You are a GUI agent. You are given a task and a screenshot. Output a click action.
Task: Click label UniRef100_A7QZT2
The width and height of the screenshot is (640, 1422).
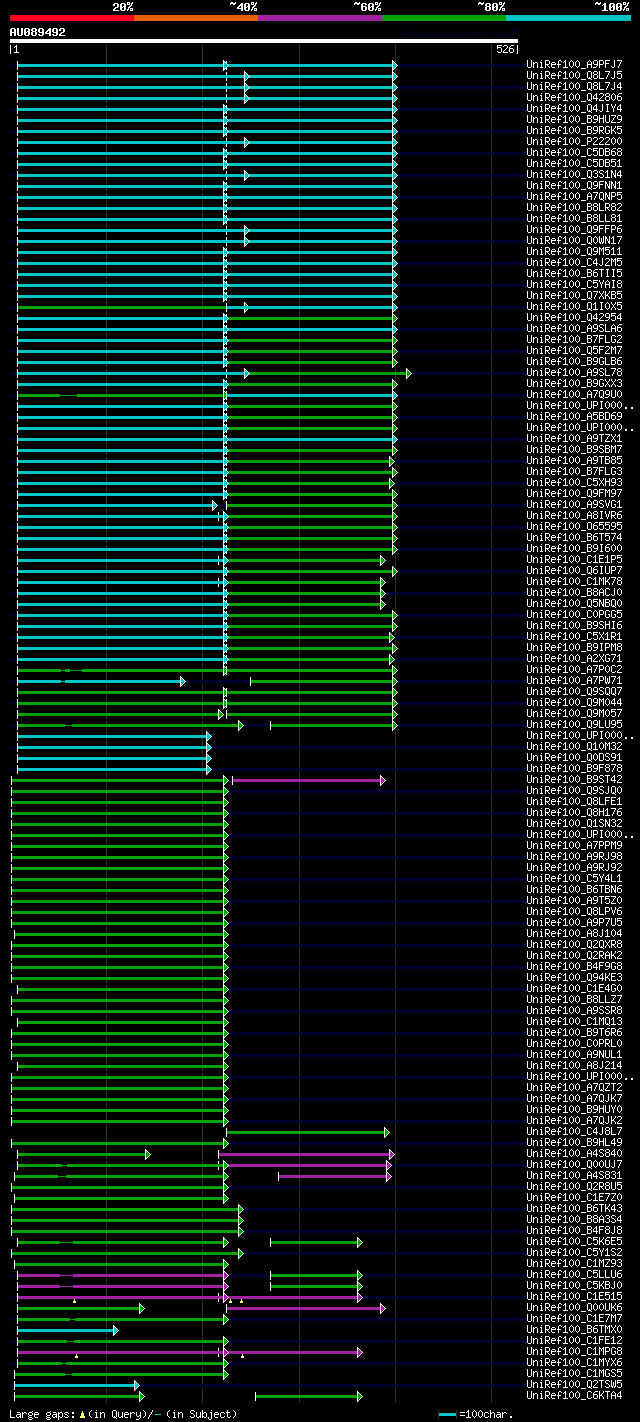point(575,1088)
